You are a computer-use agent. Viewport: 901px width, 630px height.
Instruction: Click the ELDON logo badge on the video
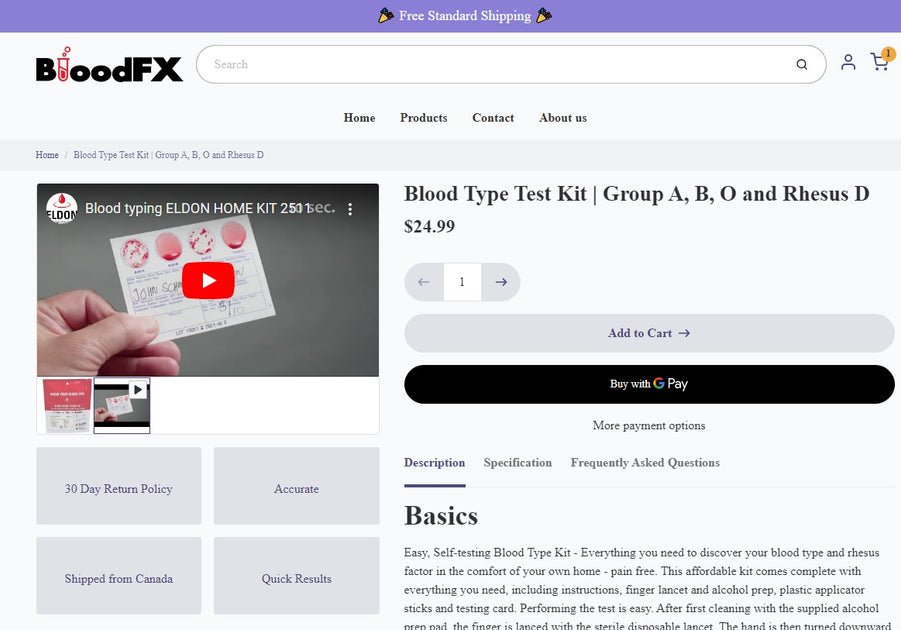click(x=62, y=208)
